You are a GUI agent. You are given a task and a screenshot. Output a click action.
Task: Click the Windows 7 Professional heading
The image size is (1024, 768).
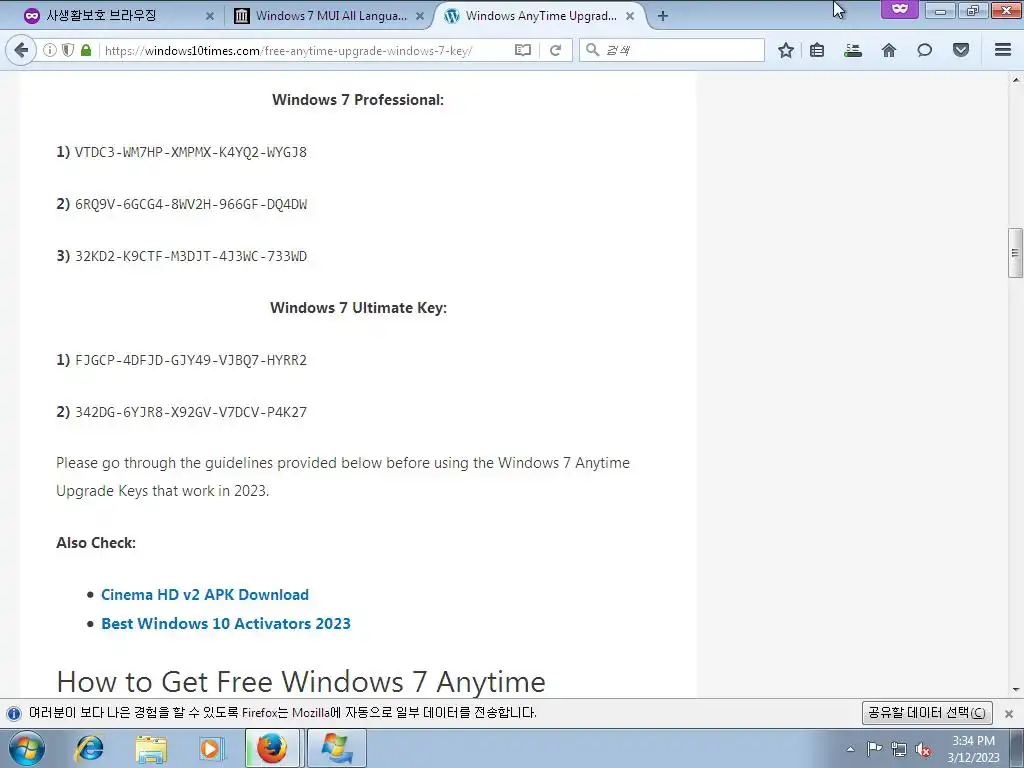coord(358,100)
